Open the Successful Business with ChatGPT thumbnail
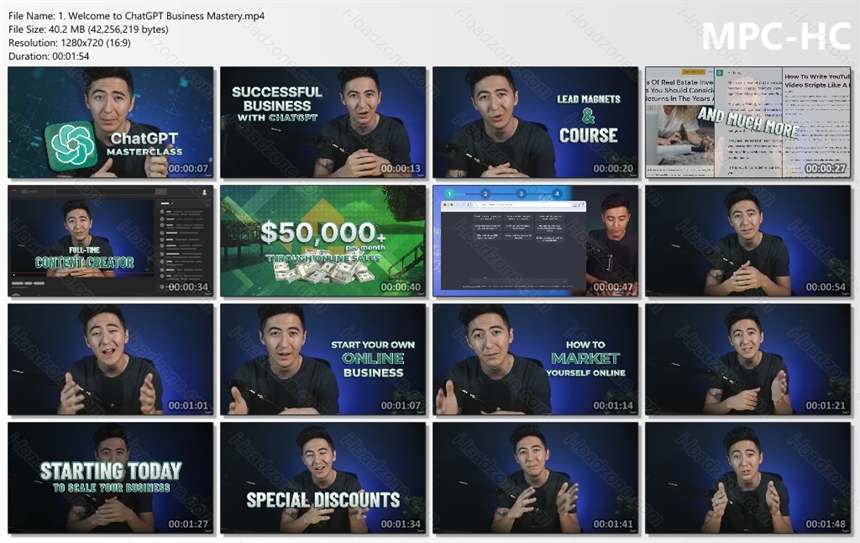Image resolution: width=860 pixels, height=543 pixels. [323, 122]
